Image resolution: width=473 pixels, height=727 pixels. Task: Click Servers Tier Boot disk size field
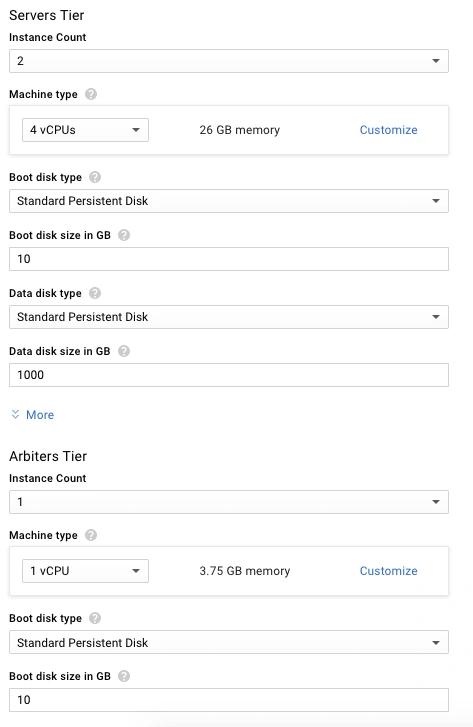[229, 259]
